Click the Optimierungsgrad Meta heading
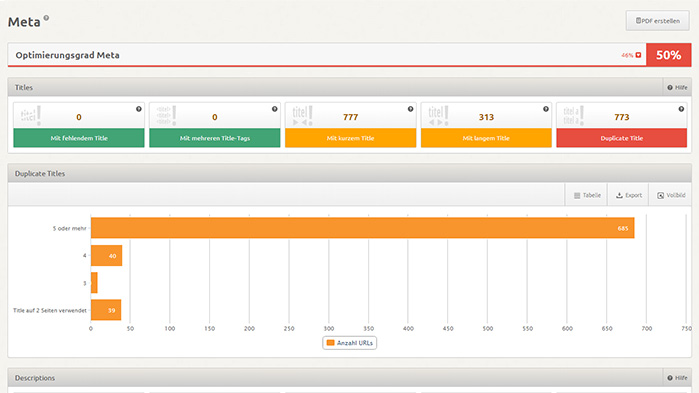 [67, 55]
